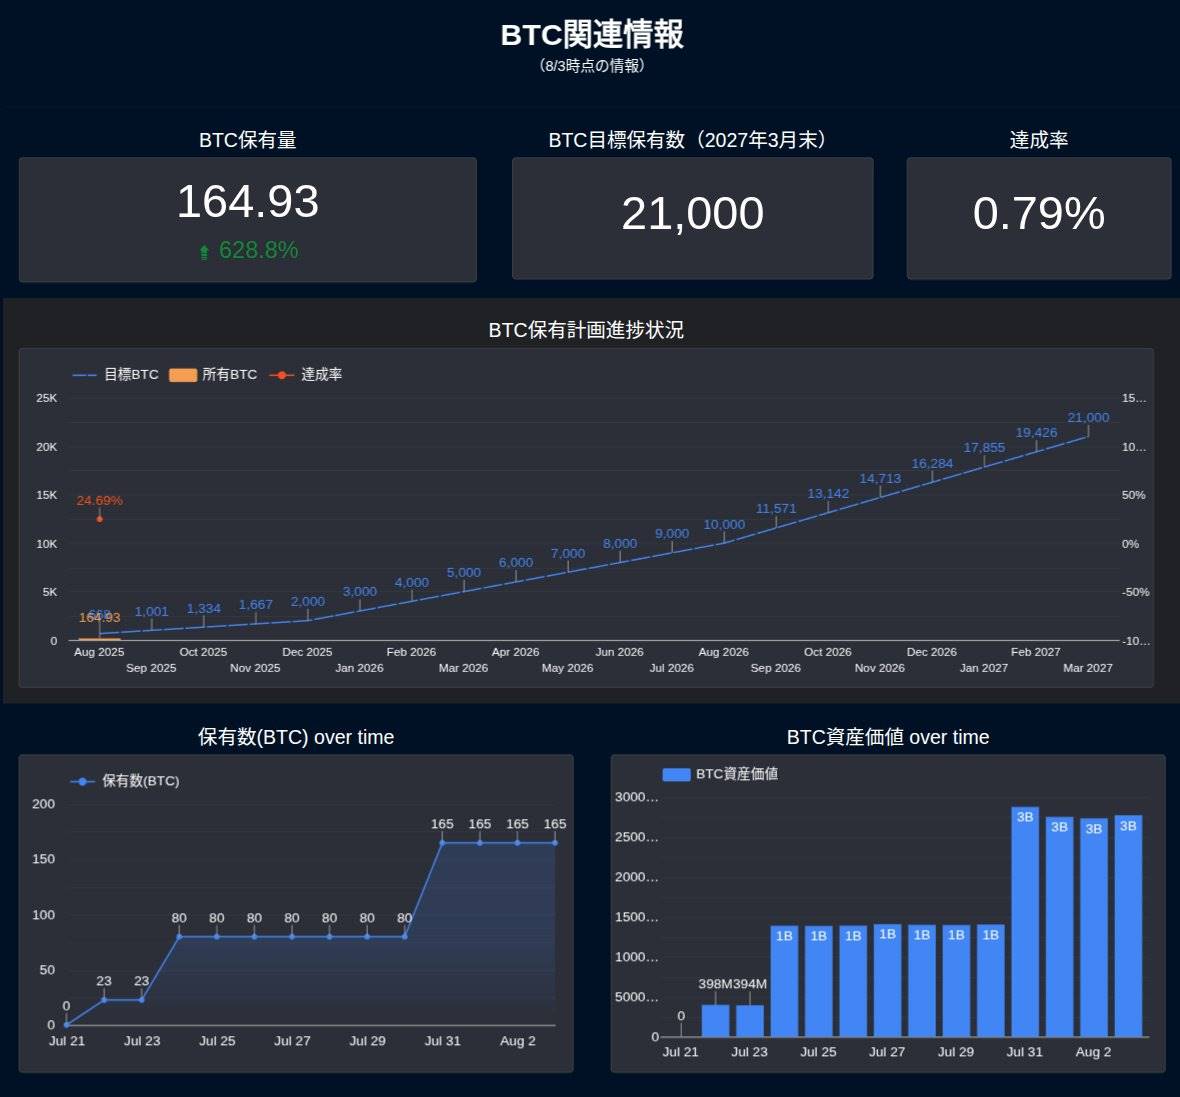
Task: Click the 0.79% achievement rate scorecard
Action: (1039, 218)
